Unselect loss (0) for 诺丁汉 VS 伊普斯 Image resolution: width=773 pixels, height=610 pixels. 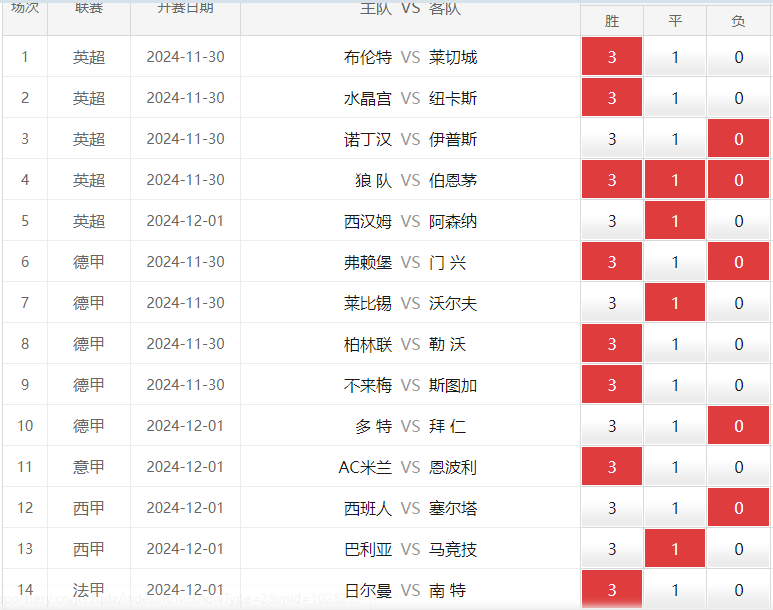pos(738,138)
